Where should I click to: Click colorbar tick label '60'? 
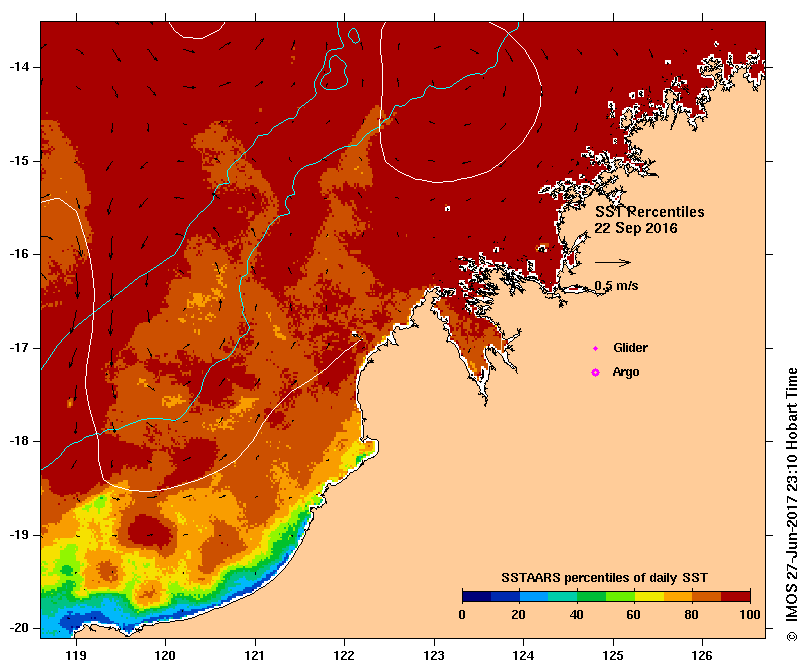(633, 615)
